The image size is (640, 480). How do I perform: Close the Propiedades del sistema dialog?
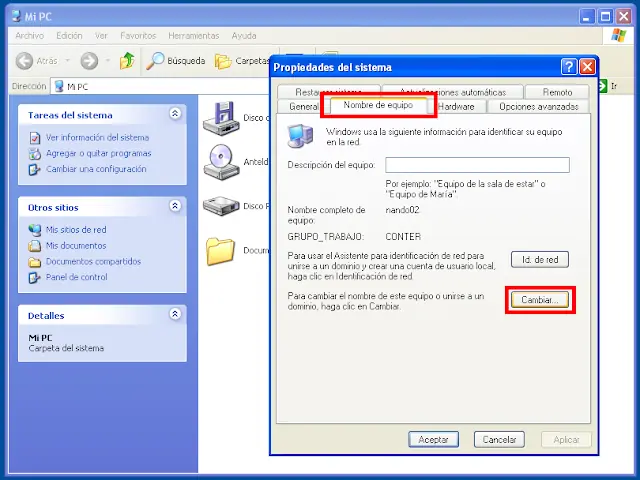(587, 67)
